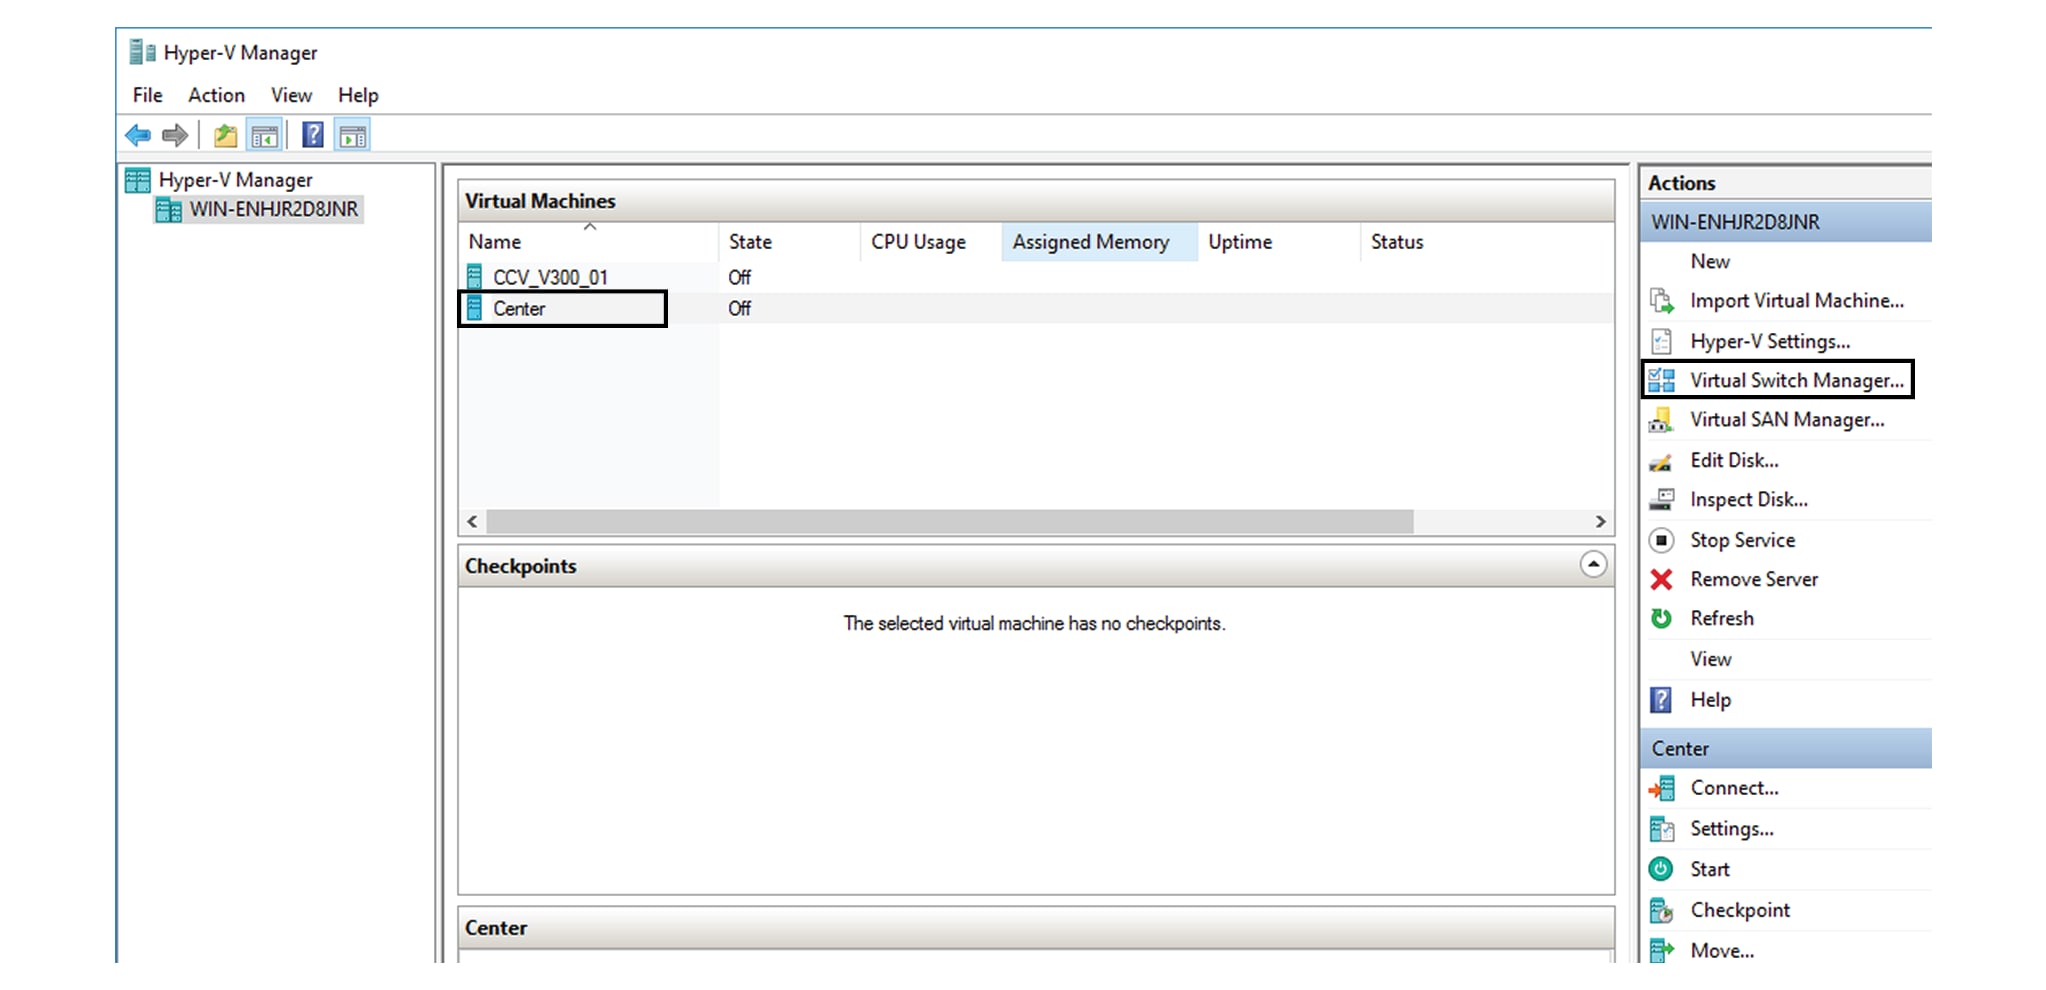Click the Connect icon under Center actions
Screen dimensions: 2046x990
1661,788
